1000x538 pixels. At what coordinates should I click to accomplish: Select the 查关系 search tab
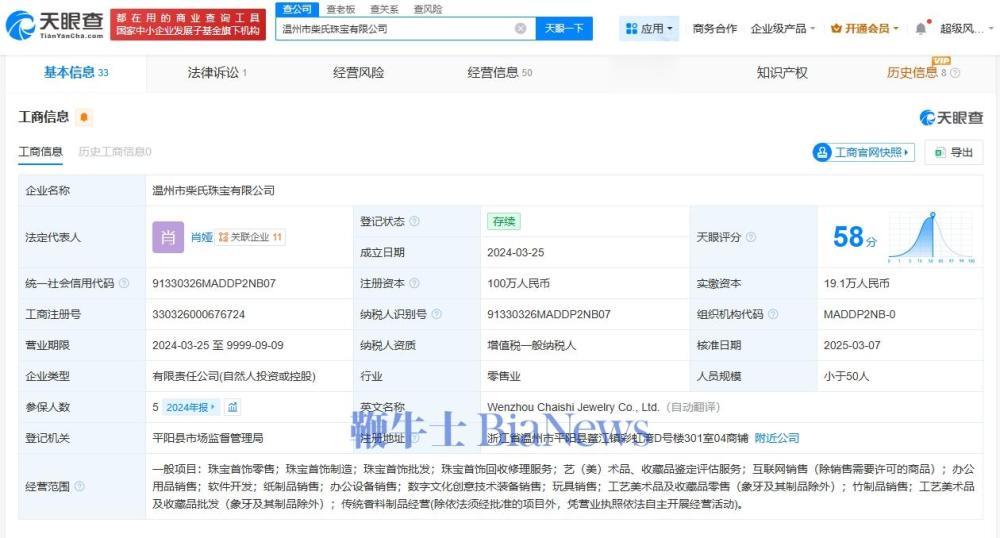384,9
